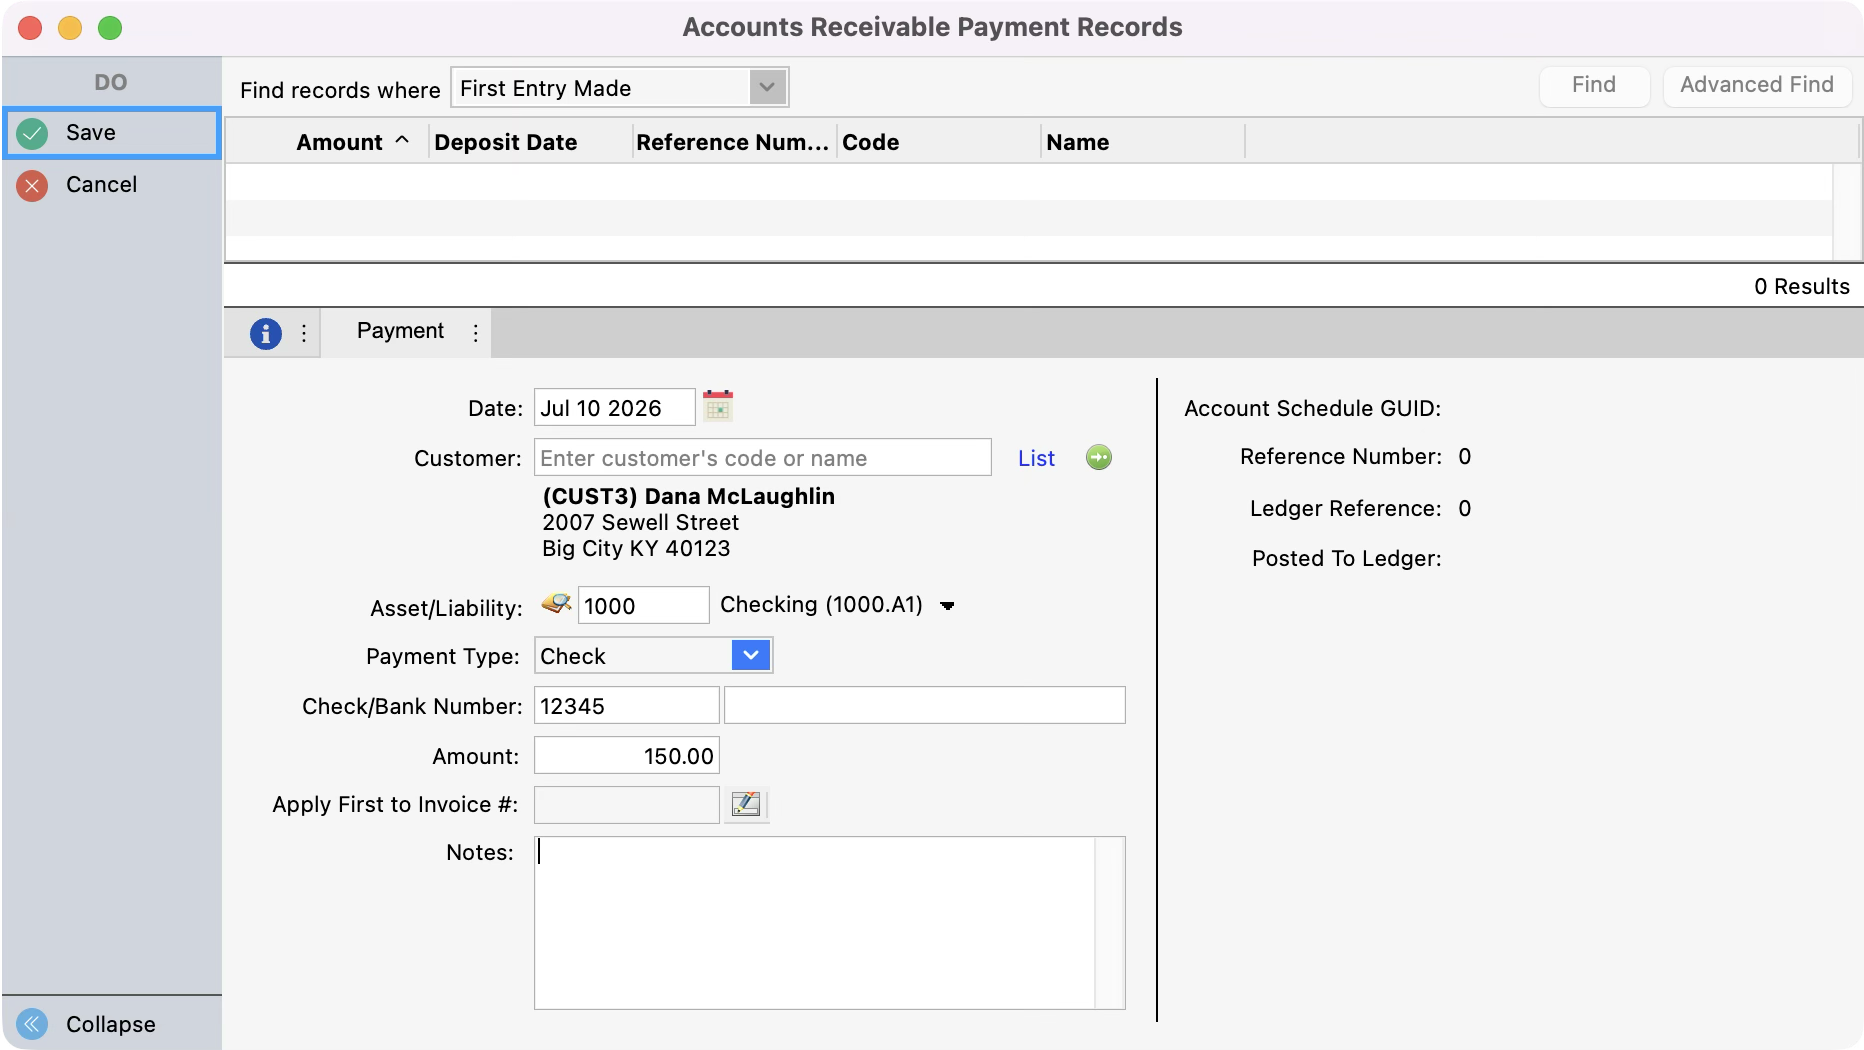Click the Big City KY 40123 line
Screen dimensions: 1864x1050
(636, 549)
